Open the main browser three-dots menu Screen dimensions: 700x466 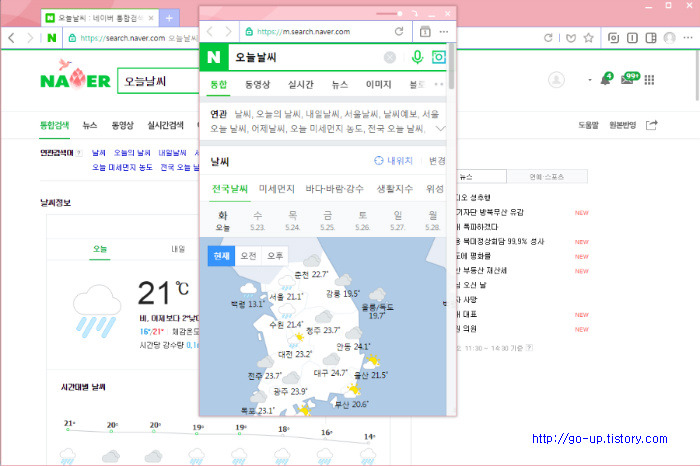click(x=688, y=38)
